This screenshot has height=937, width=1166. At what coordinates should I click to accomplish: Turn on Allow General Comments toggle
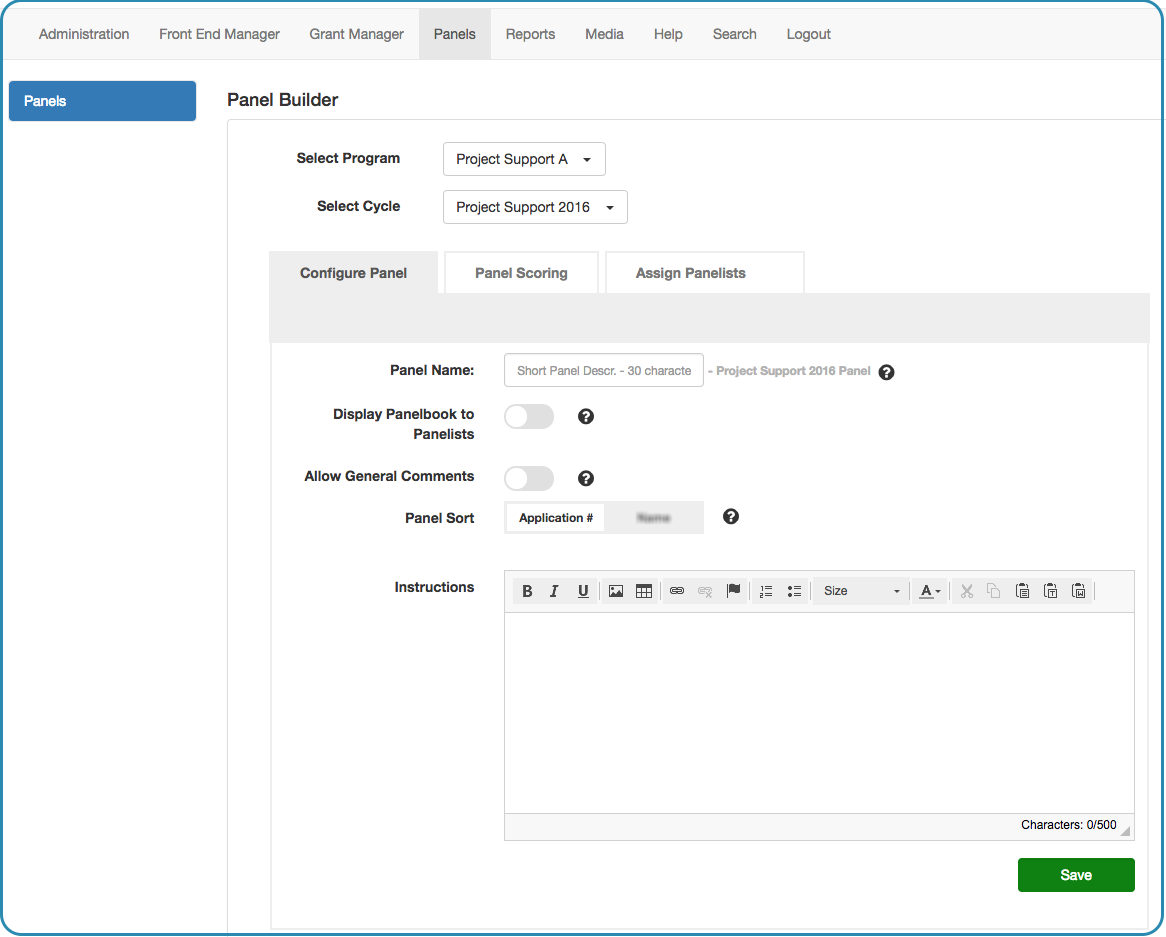tap(528, 479)
